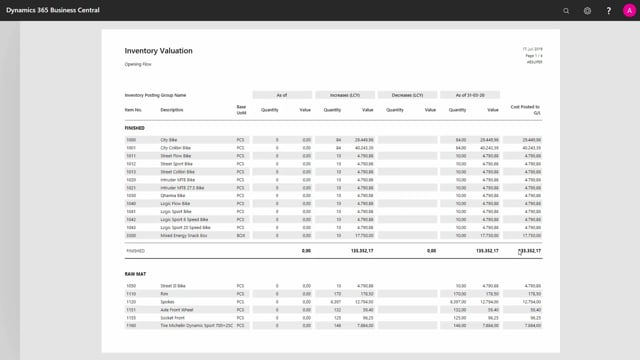Open the search magnifier in the top bar
Viewport: 640px width, 360px height.
point(566,11)
